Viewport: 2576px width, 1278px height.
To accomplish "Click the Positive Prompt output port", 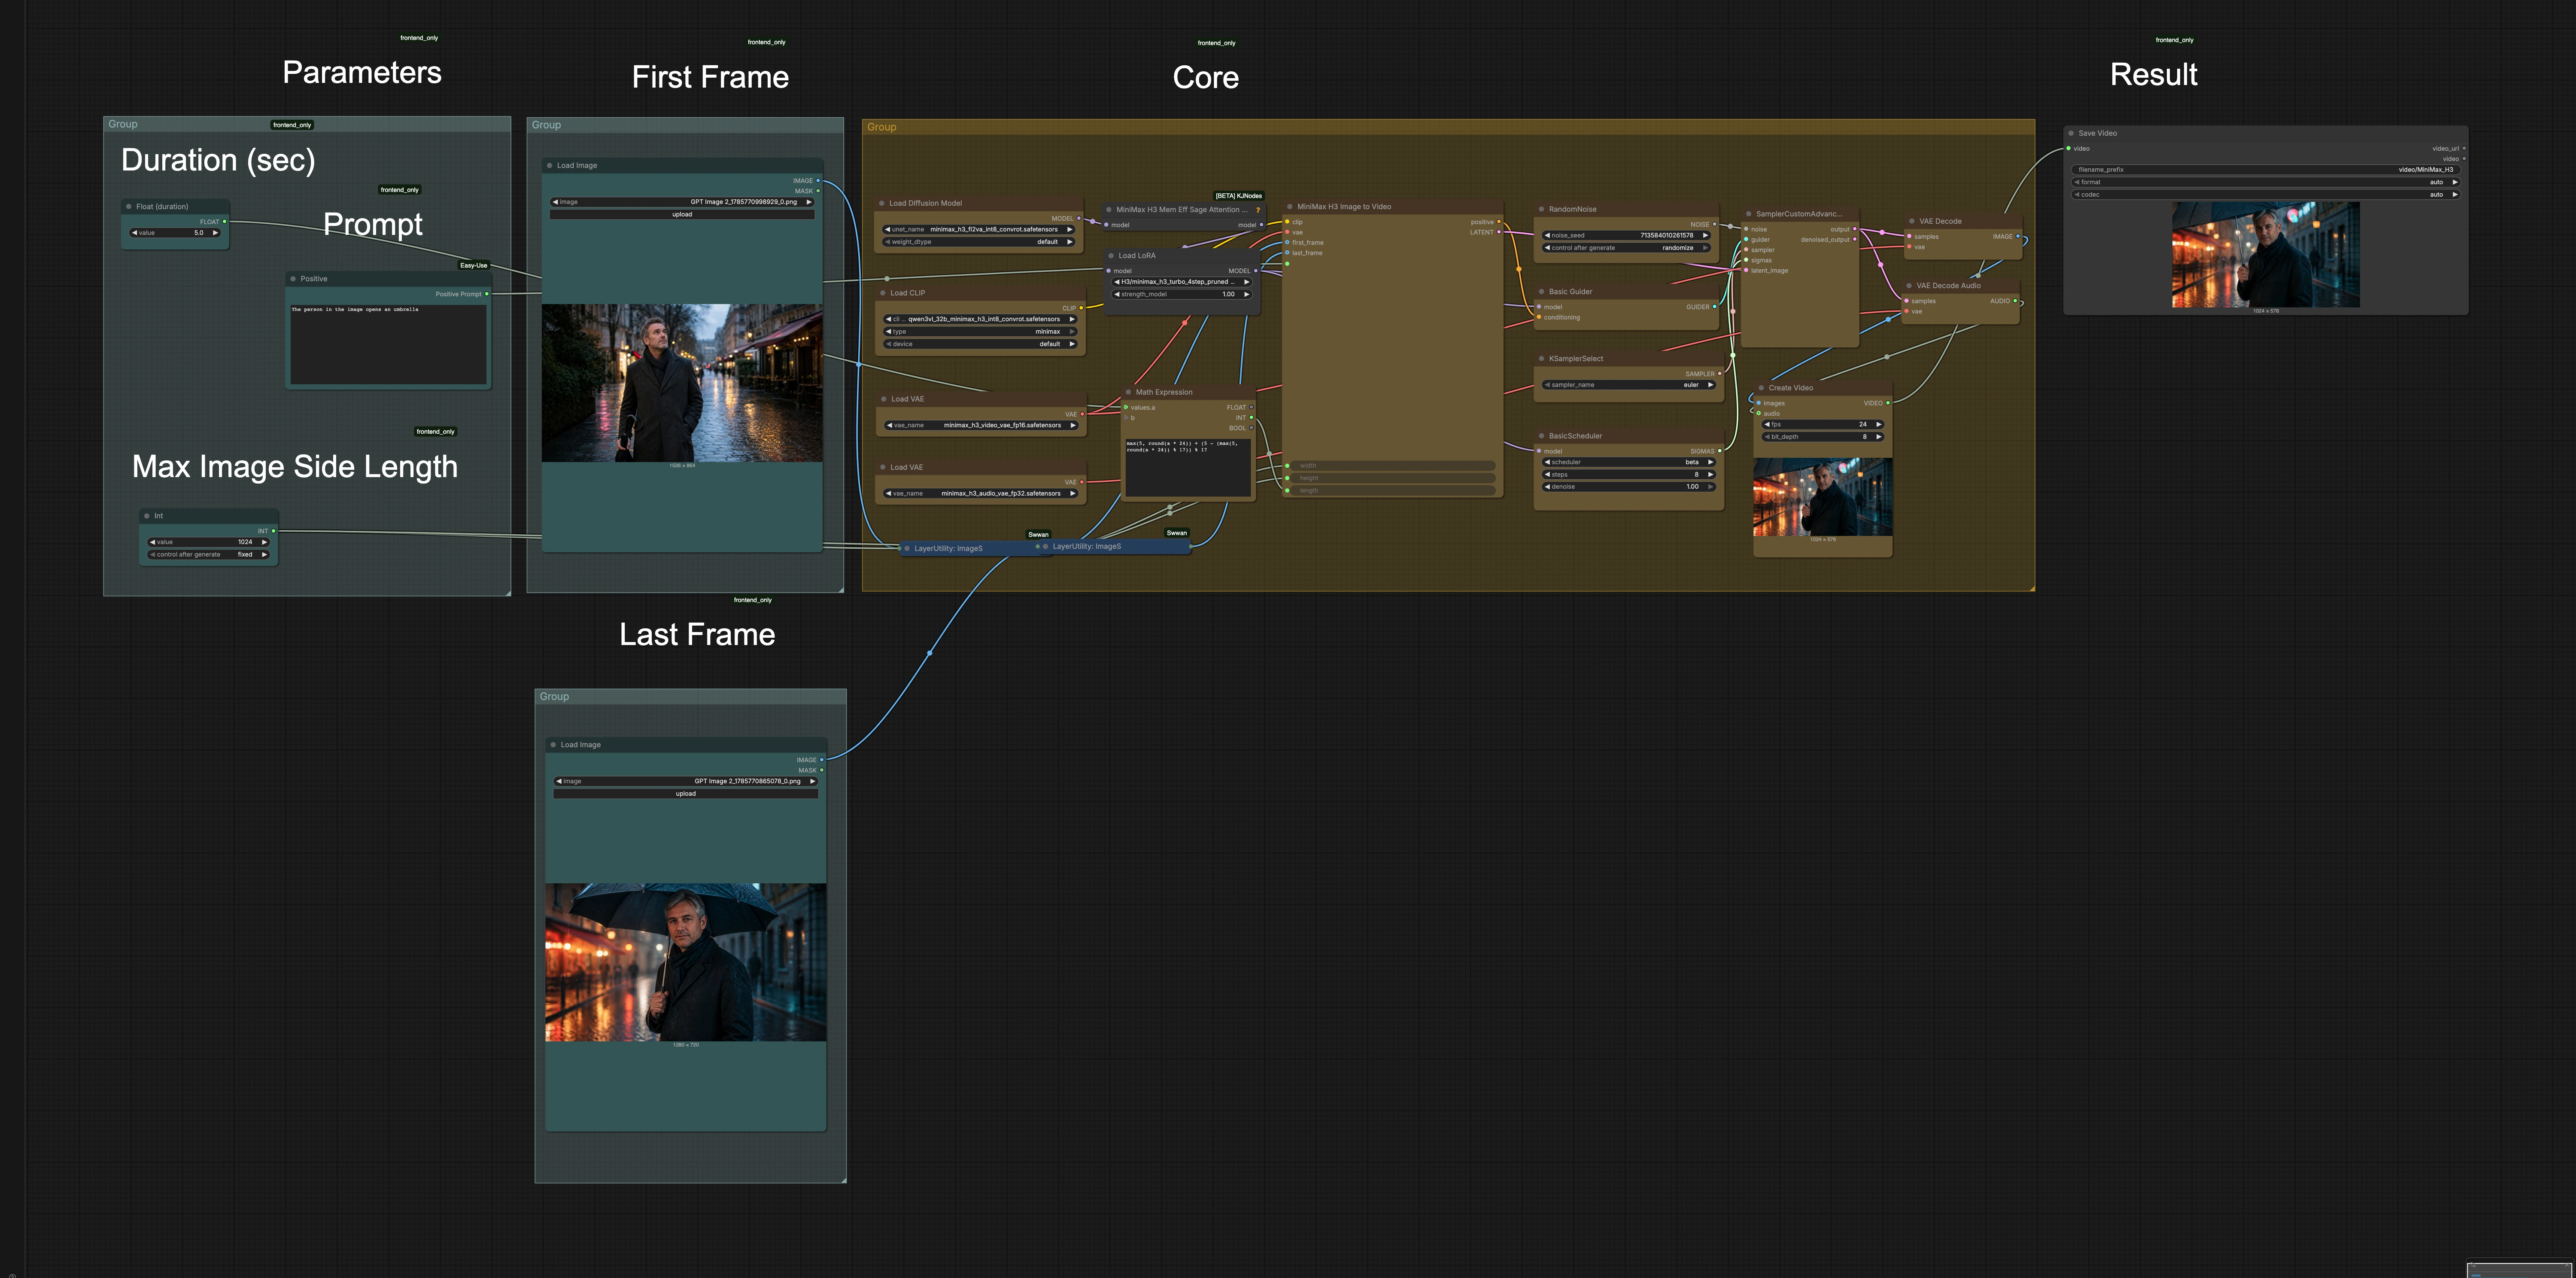I will coord(487,294).
